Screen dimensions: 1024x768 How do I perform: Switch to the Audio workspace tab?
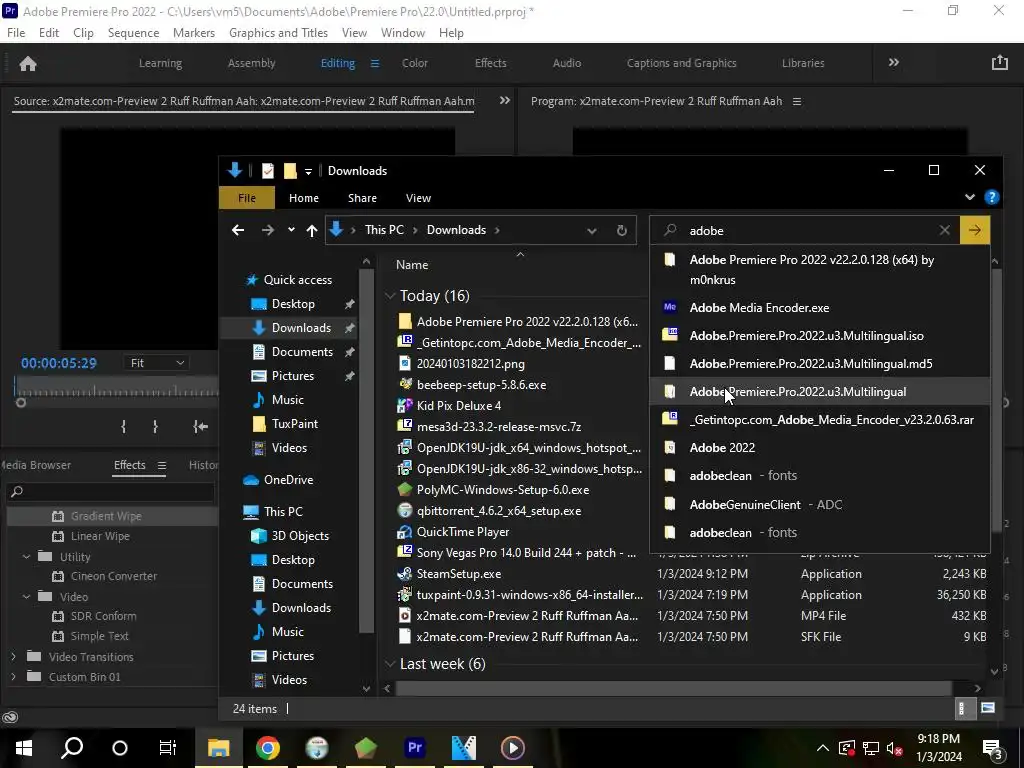(x=567, y=63)
